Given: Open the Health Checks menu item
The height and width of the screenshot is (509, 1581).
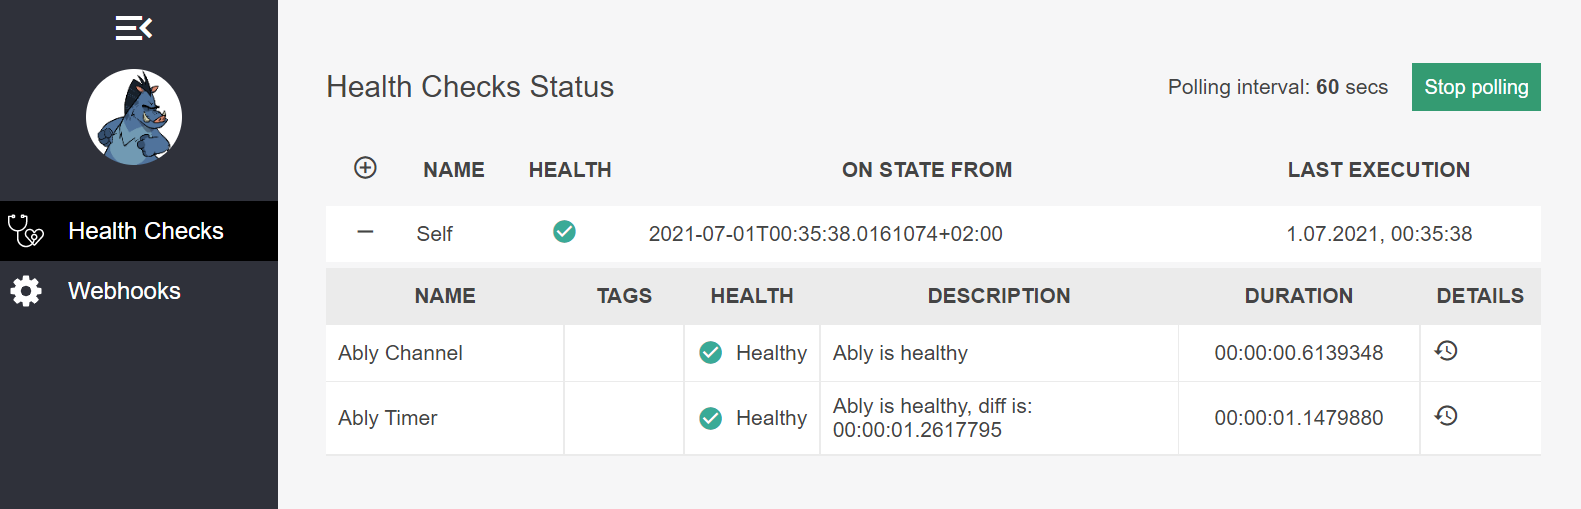Looking at the screenshot, I should tap(145, 231).
